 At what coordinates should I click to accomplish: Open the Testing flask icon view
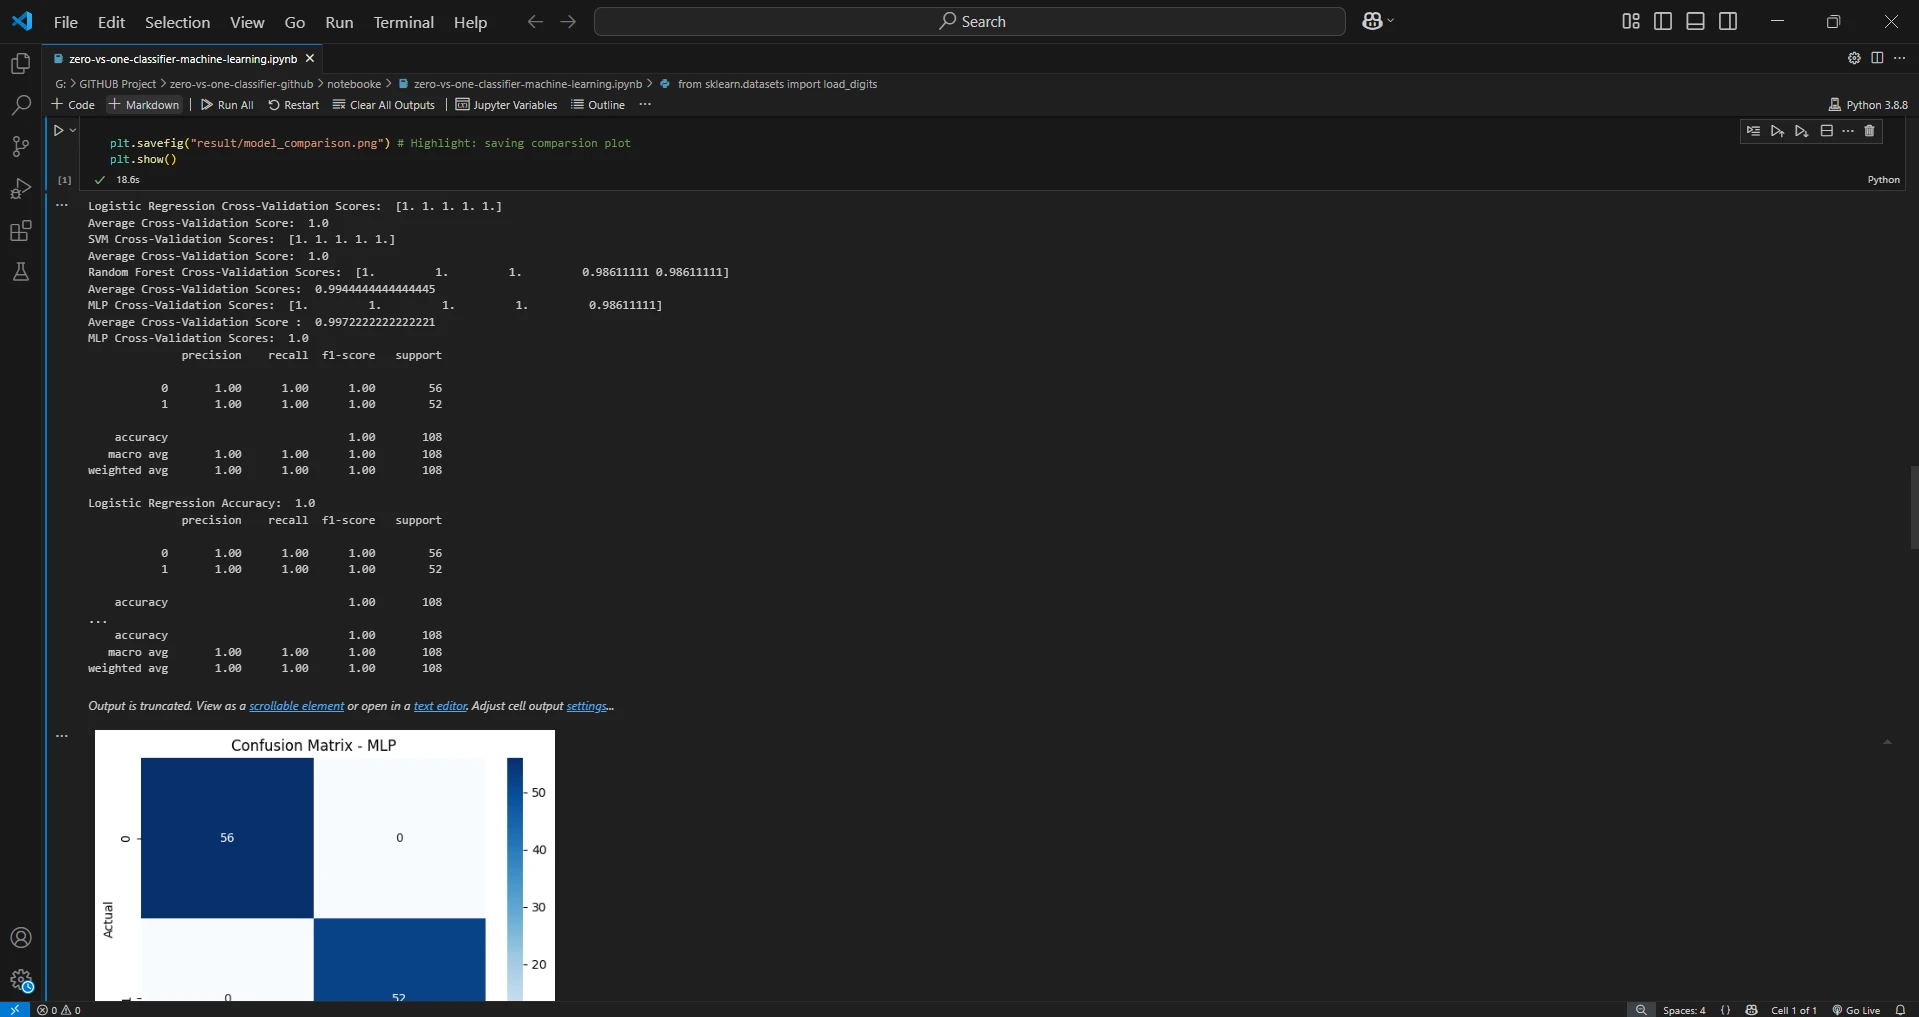click(x=20, y=272)
